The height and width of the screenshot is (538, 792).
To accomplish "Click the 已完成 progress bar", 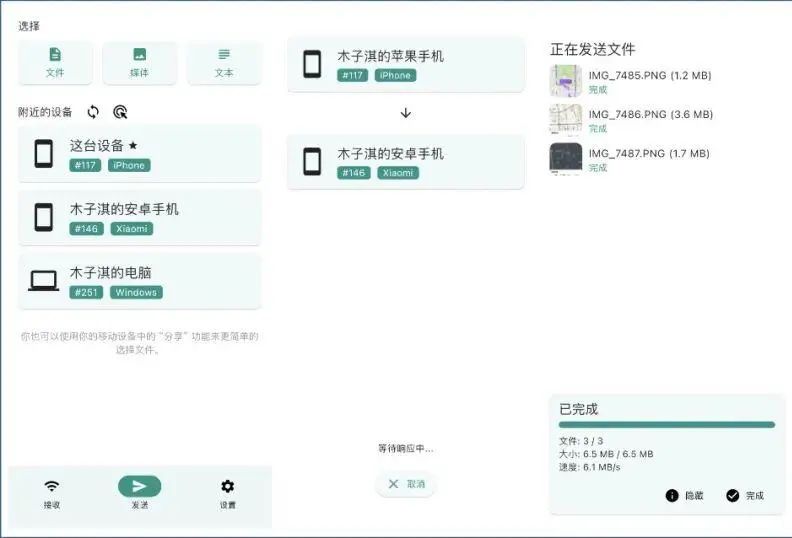I will point(667,425).
